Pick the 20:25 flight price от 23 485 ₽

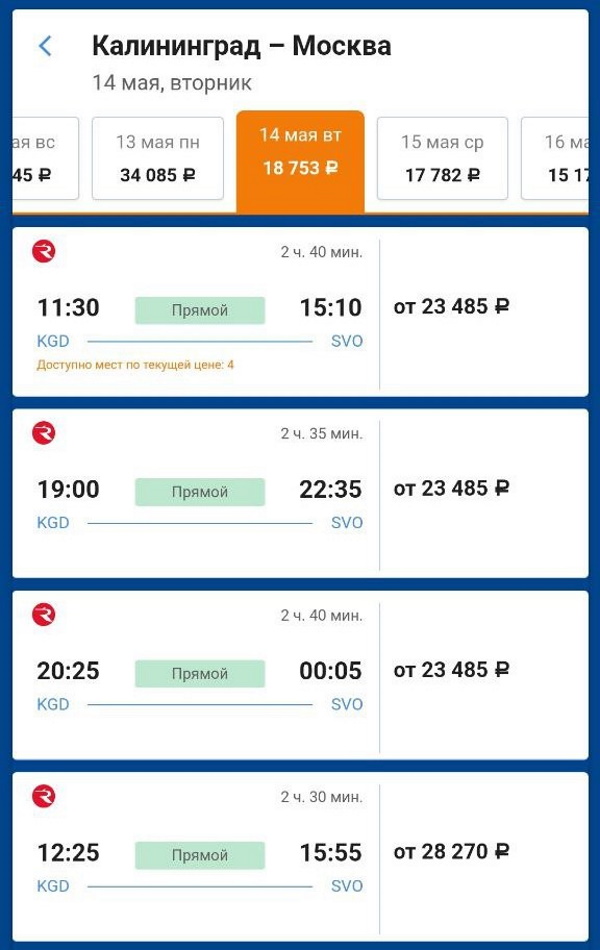coord(451,670)
